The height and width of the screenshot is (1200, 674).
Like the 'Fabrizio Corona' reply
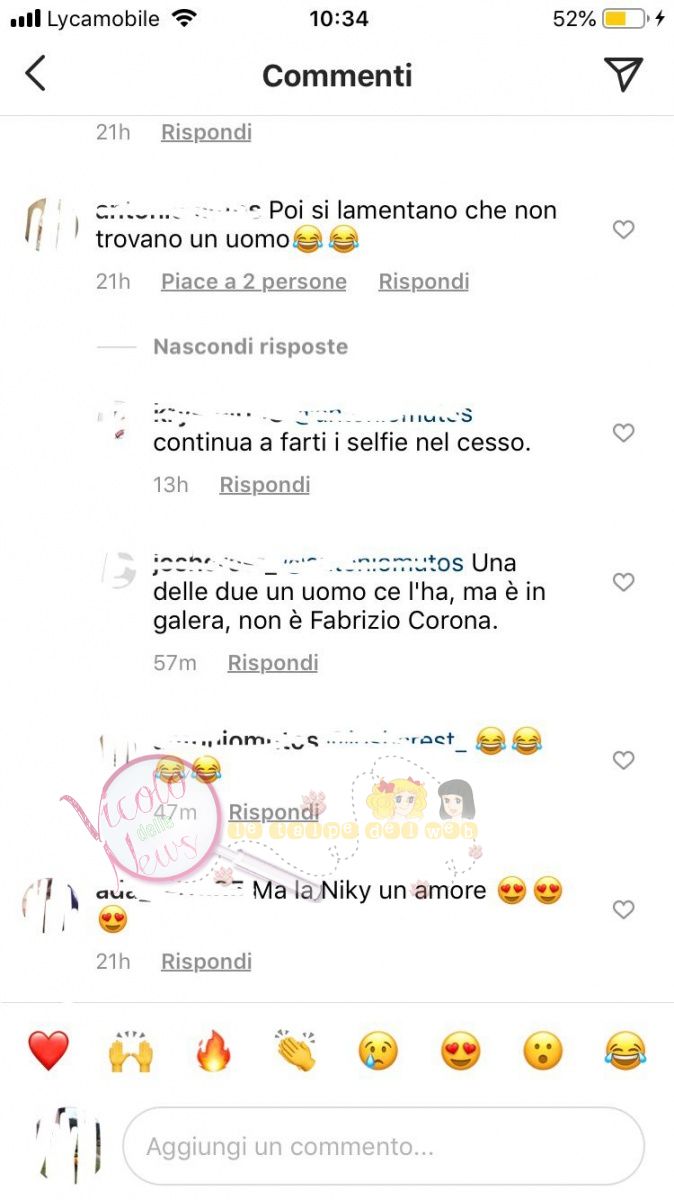[623, 582]
